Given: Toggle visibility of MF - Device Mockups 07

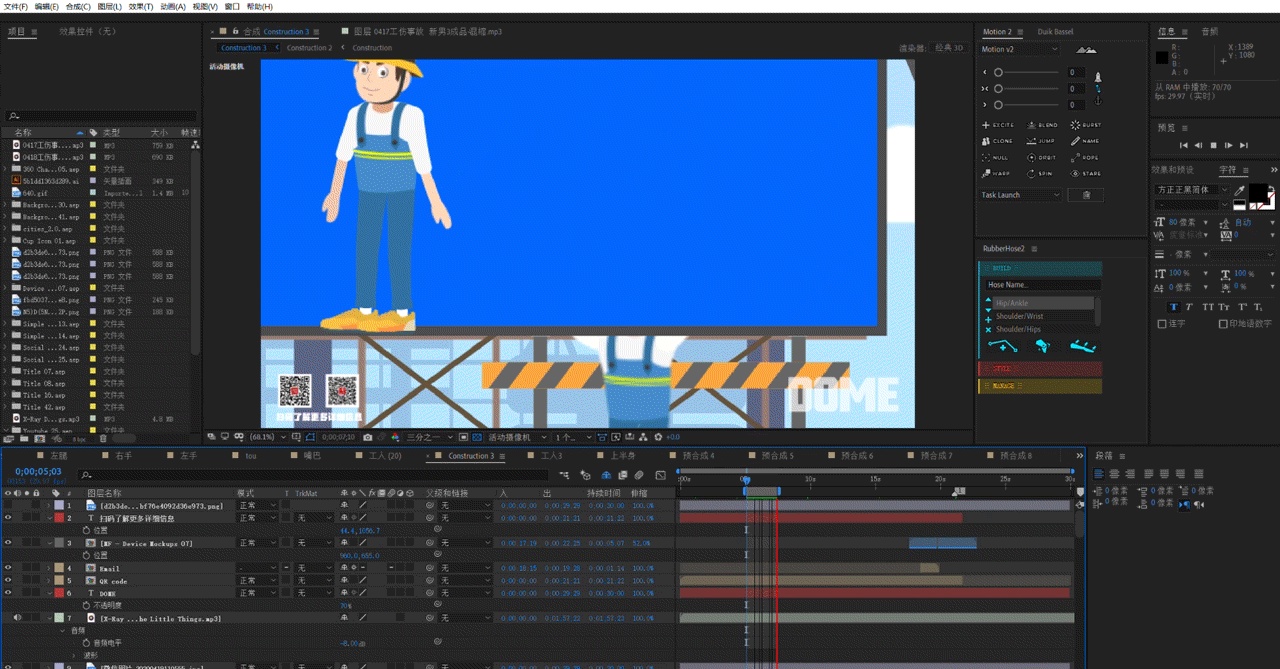Looking at the screenshot, I should pyautogui.click(x=8, y=543).
